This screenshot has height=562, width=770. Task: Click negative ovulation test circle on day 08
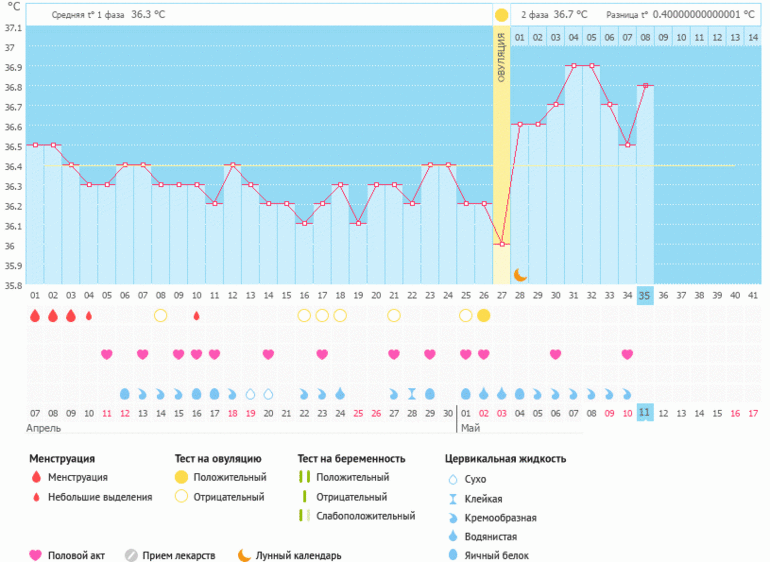[160, 315]
